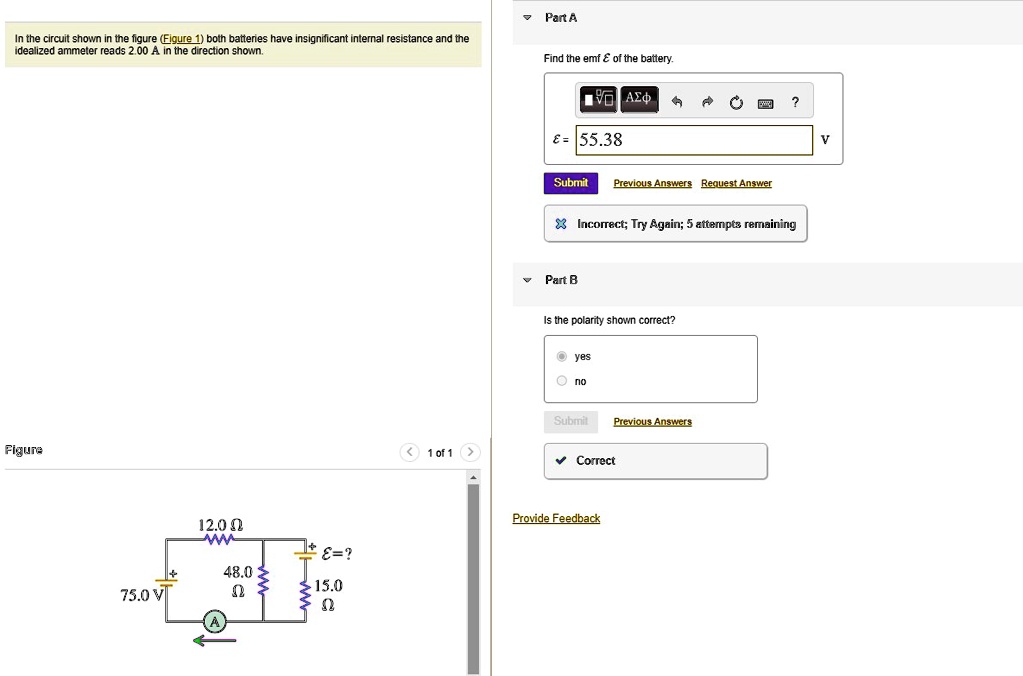Collapse the Part B section
Image resolution: width=1023 pixels, height=676 pixels.
[527, 280]
